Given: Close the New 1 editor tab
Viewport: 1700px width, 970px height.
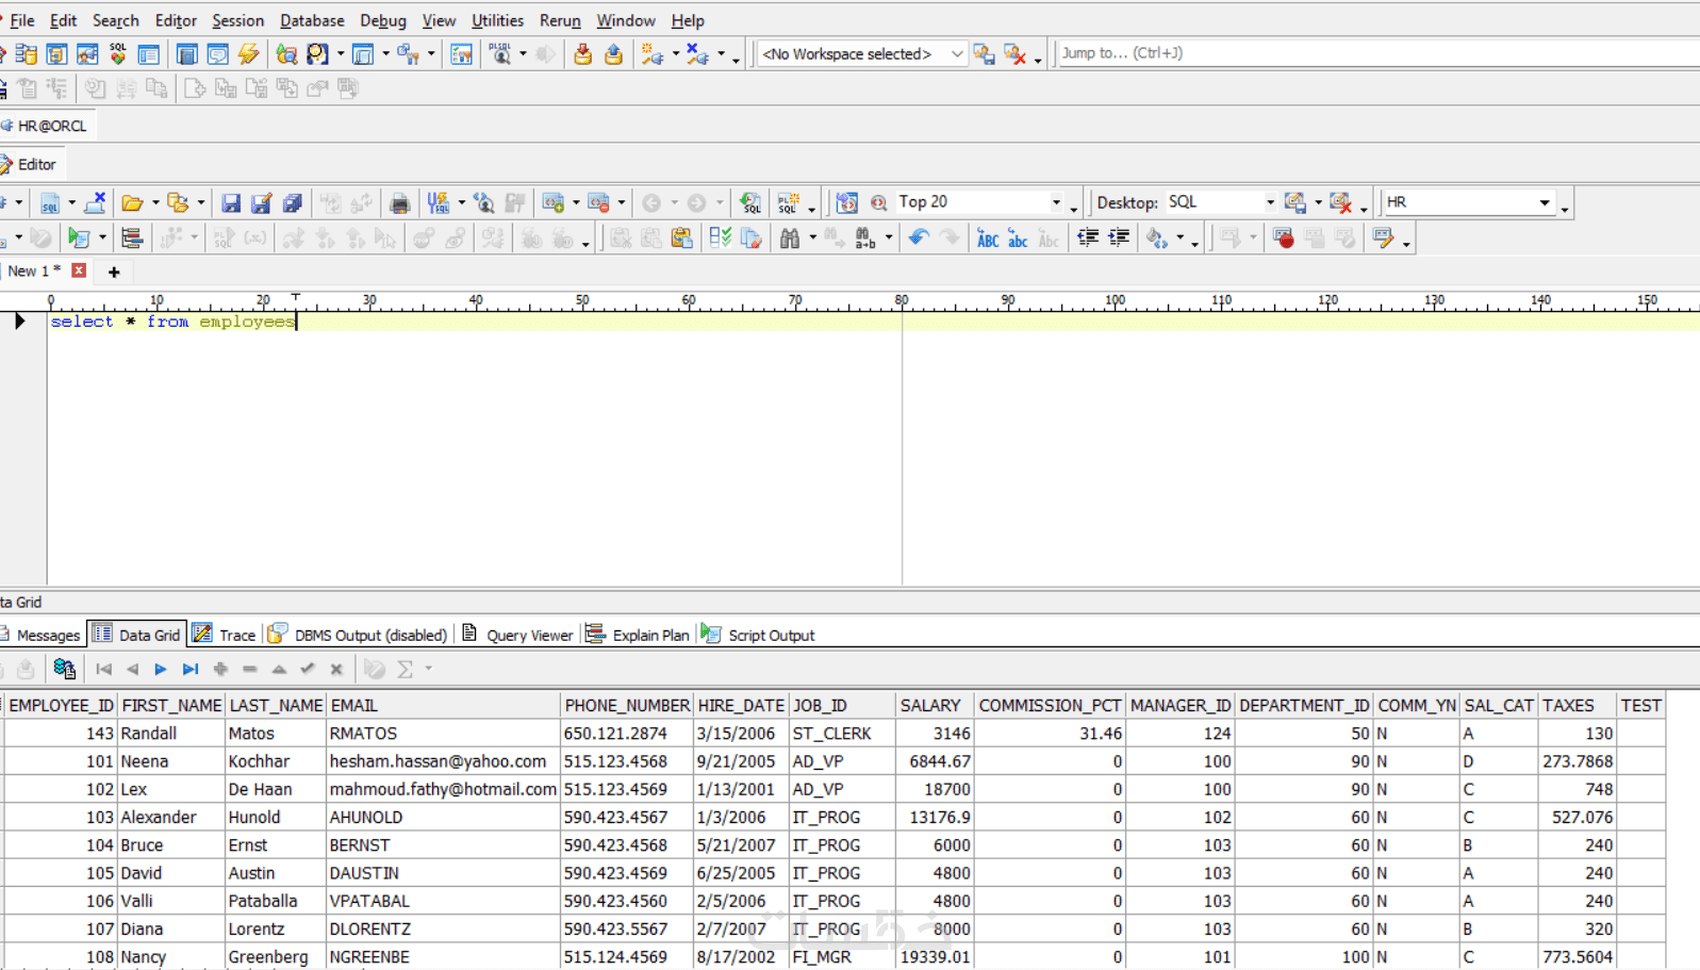Looking at the screenshot, I should coord(79,271).
